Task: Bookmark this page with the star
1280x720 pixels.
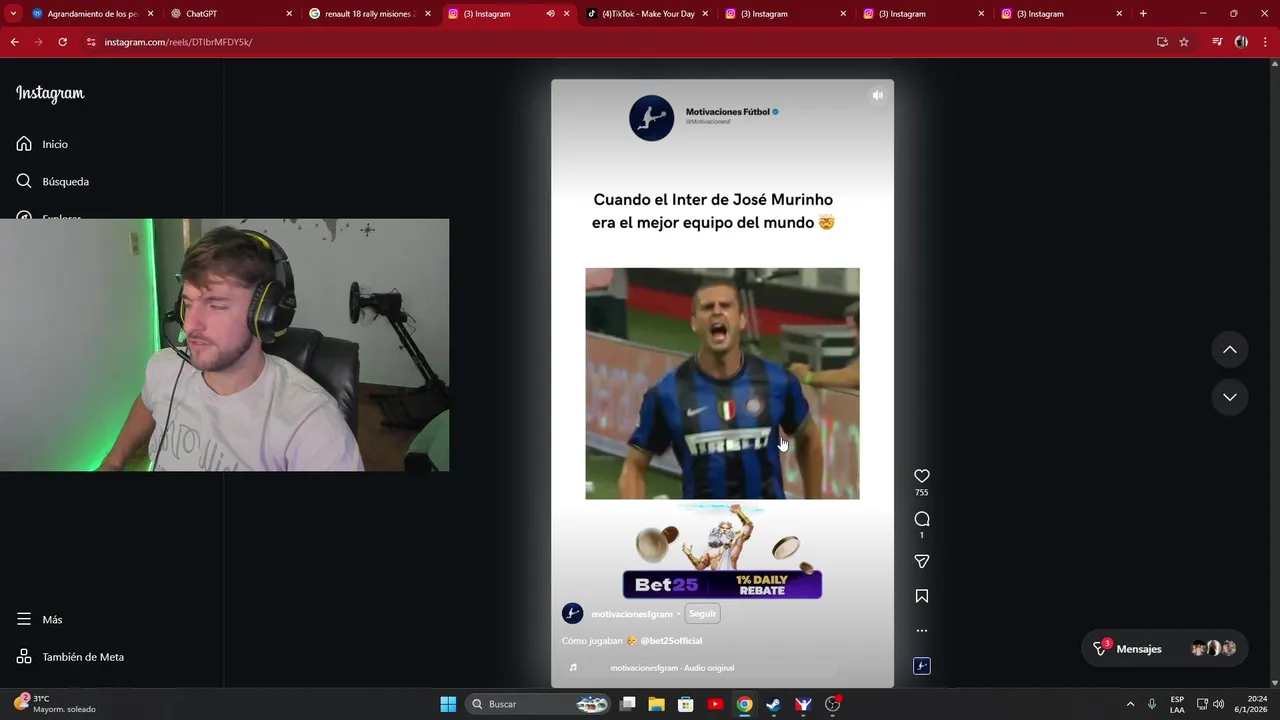Action: tap(1184, 42)
